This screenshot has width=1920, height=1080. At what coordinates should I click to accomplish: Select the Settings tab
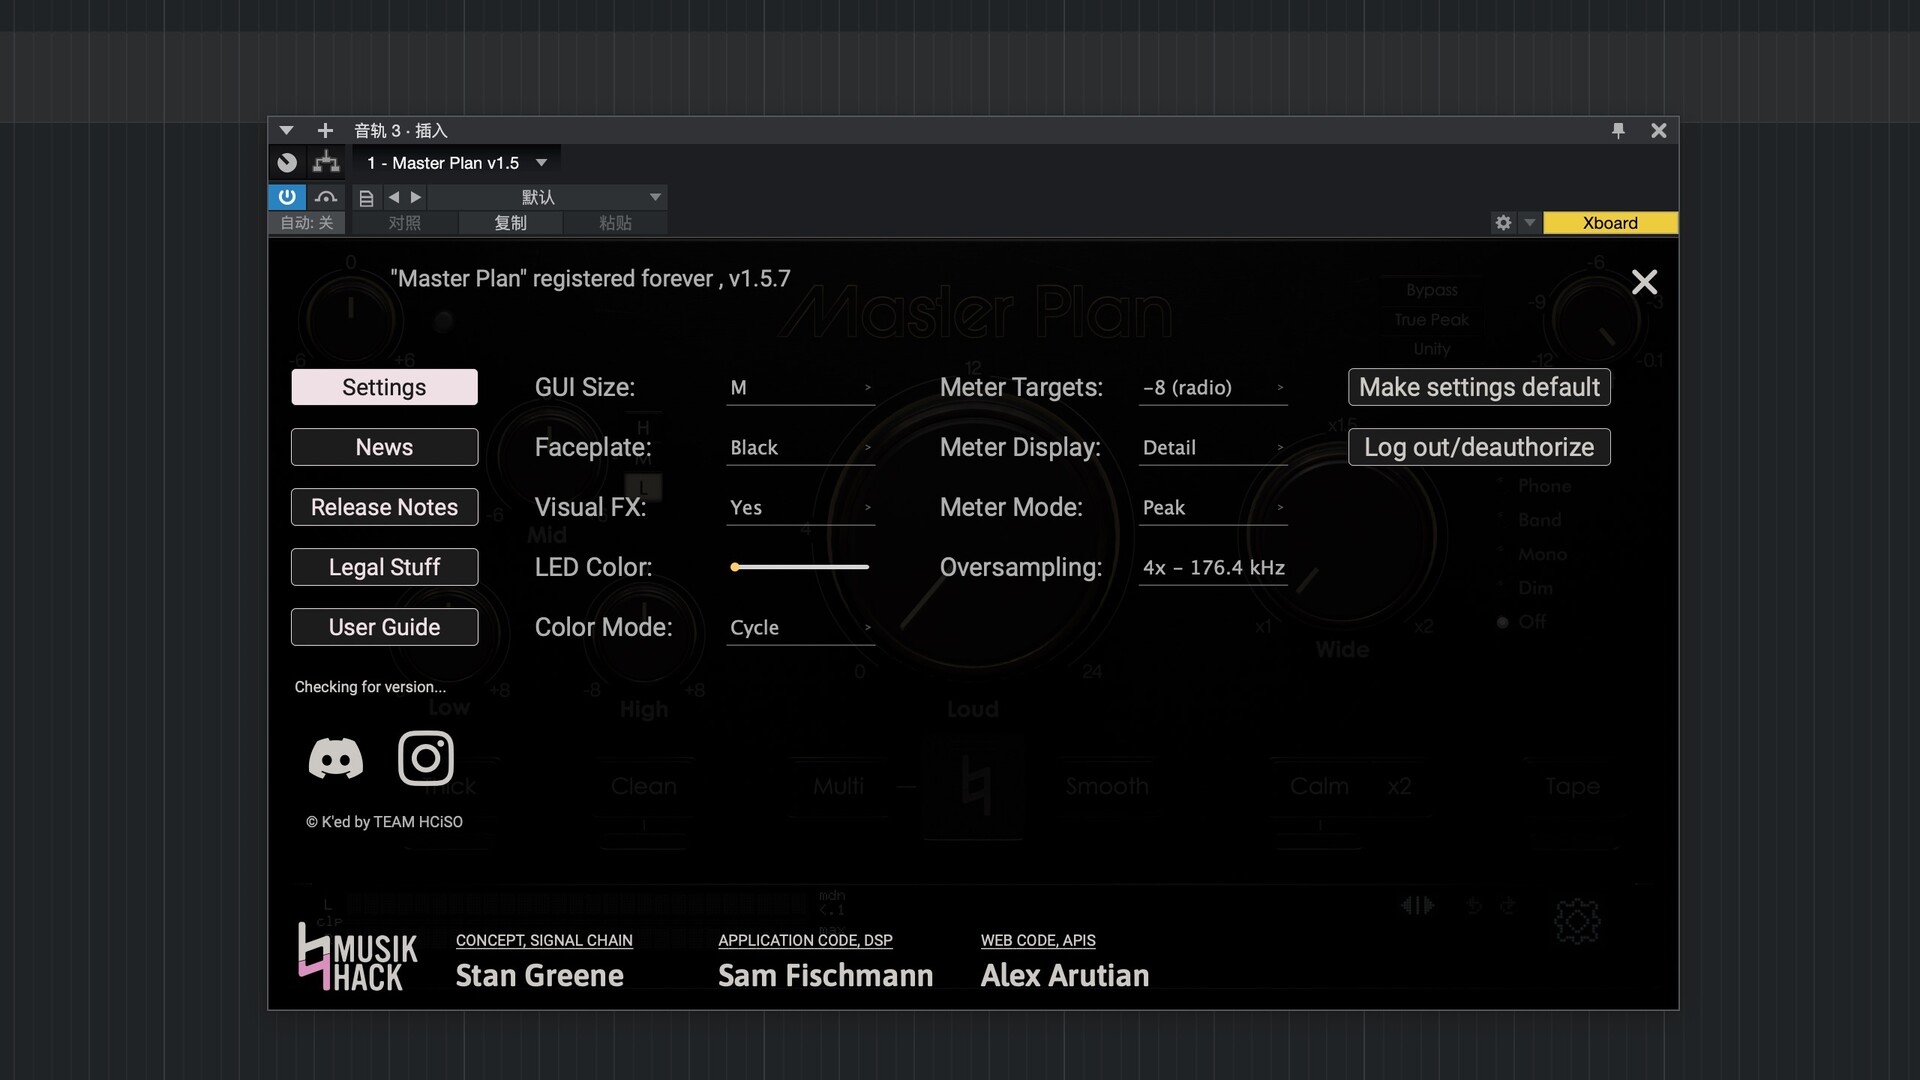tap(384, 387)
